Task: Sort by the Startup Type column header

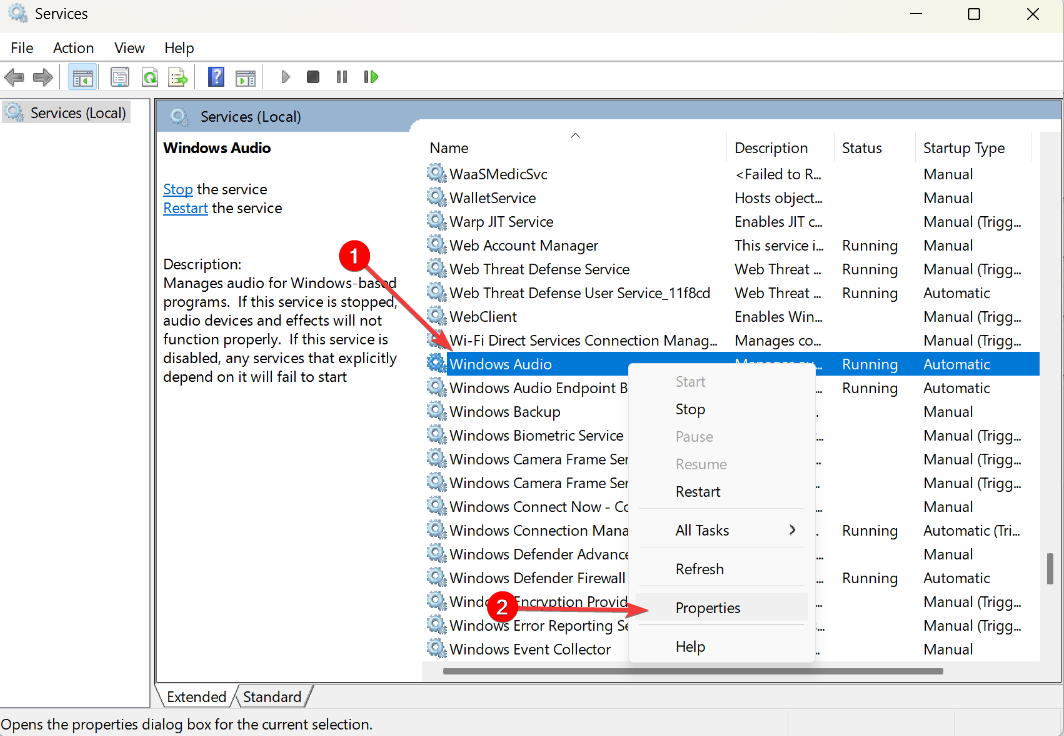Action: 974,148
